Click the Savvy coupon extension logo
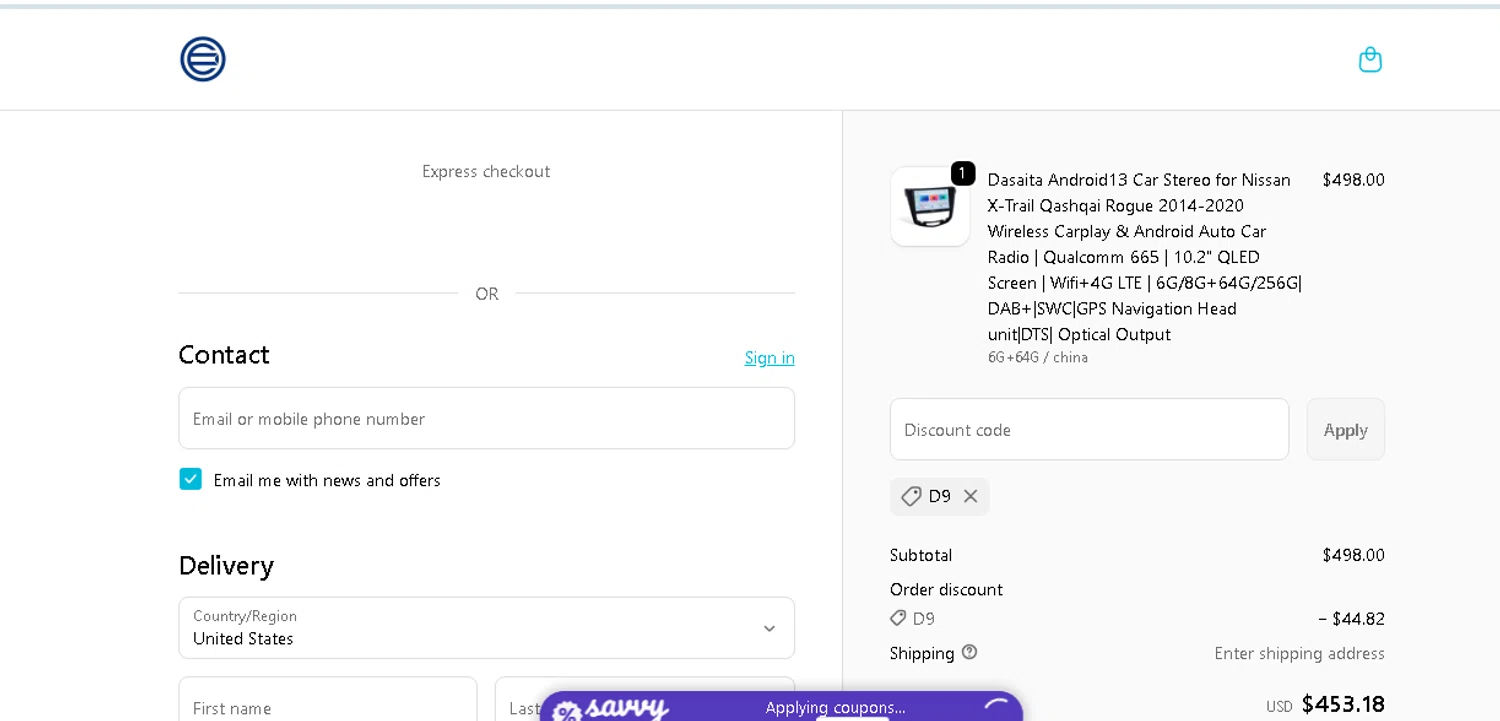This screenshot has height=721, width=1500. [x=612, y=709]
